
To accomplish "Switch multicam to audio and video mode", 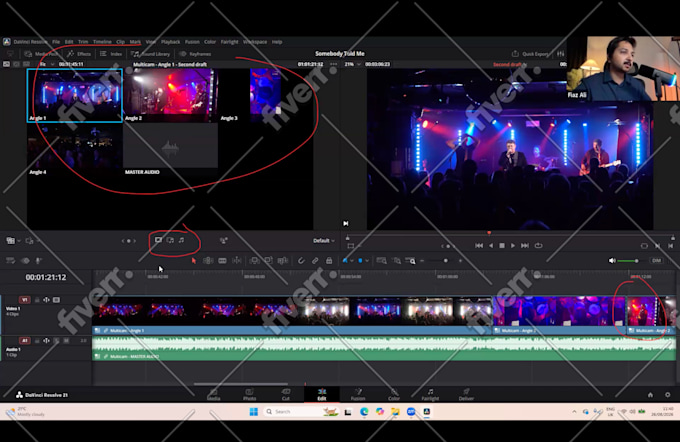I will (170, 240).
